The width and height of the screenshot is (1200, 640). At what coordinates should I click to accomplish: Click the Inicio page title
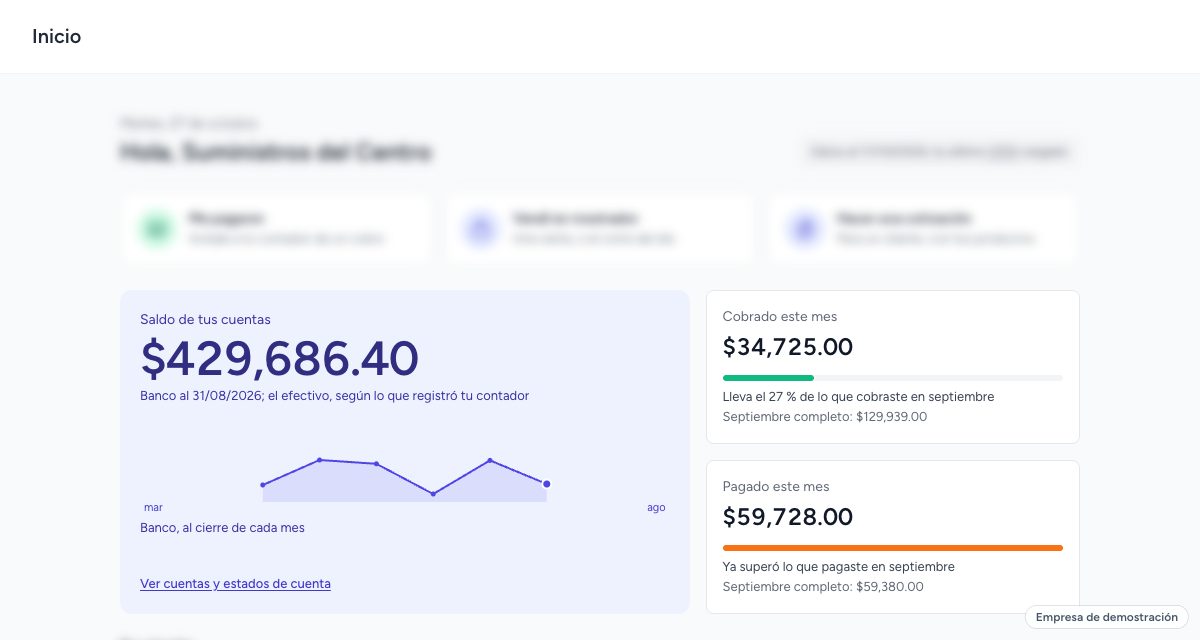56,37
